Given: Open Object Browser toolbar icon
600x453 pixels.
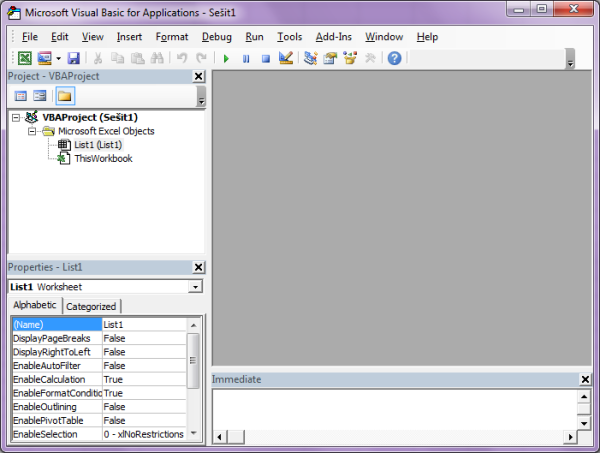Looking at the screenshot, I should coord(350,58).
